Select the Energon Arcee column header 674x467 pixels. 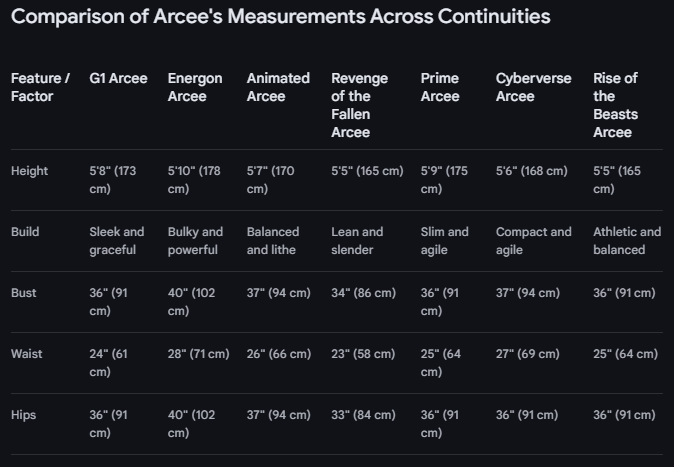coord(195,87)
